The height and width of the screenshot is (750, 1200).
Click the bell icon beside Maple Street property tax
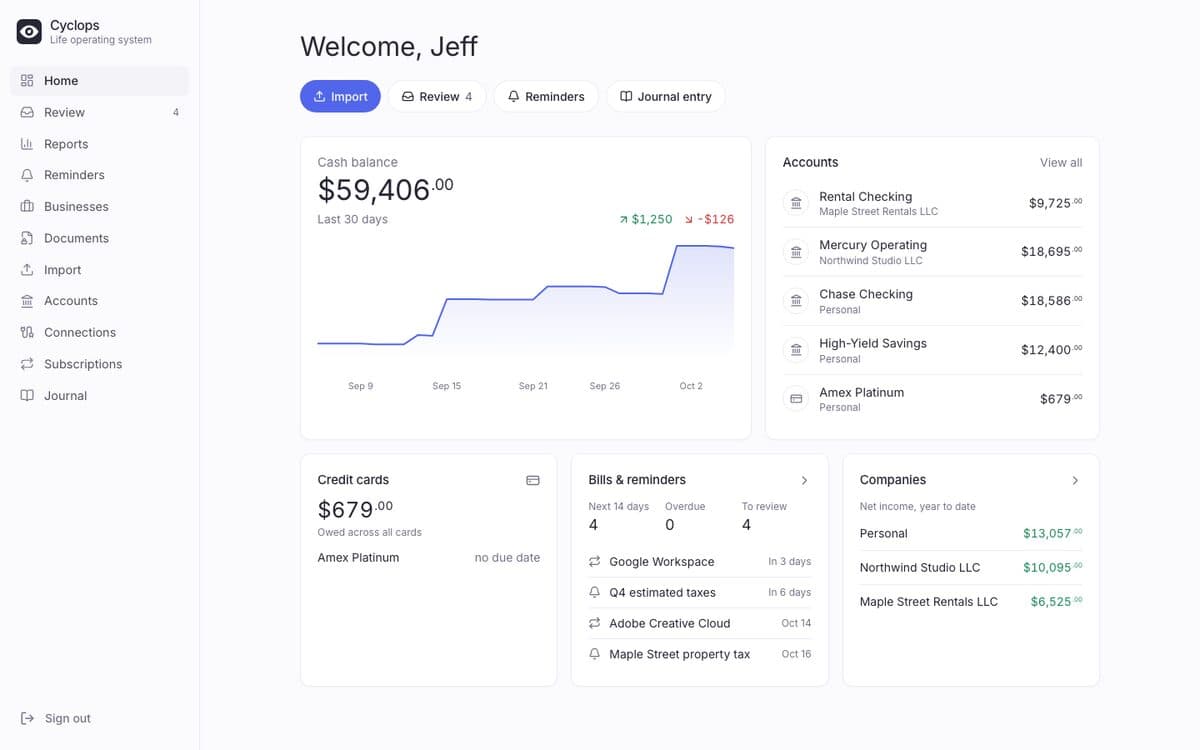[x=595, y=655]
